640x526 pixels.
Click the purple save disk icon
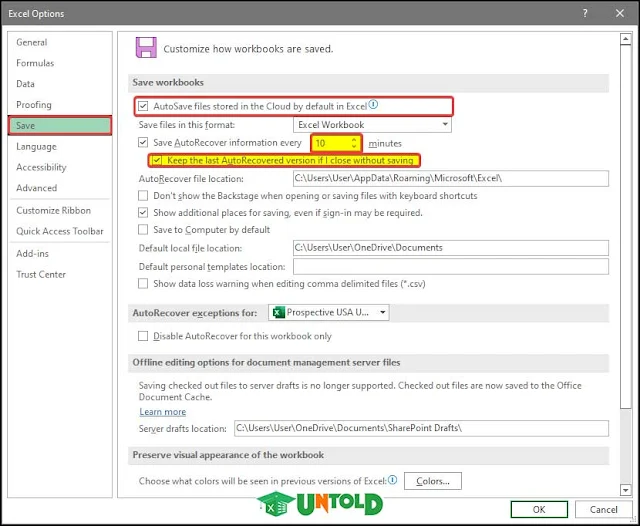click(146, 47)
